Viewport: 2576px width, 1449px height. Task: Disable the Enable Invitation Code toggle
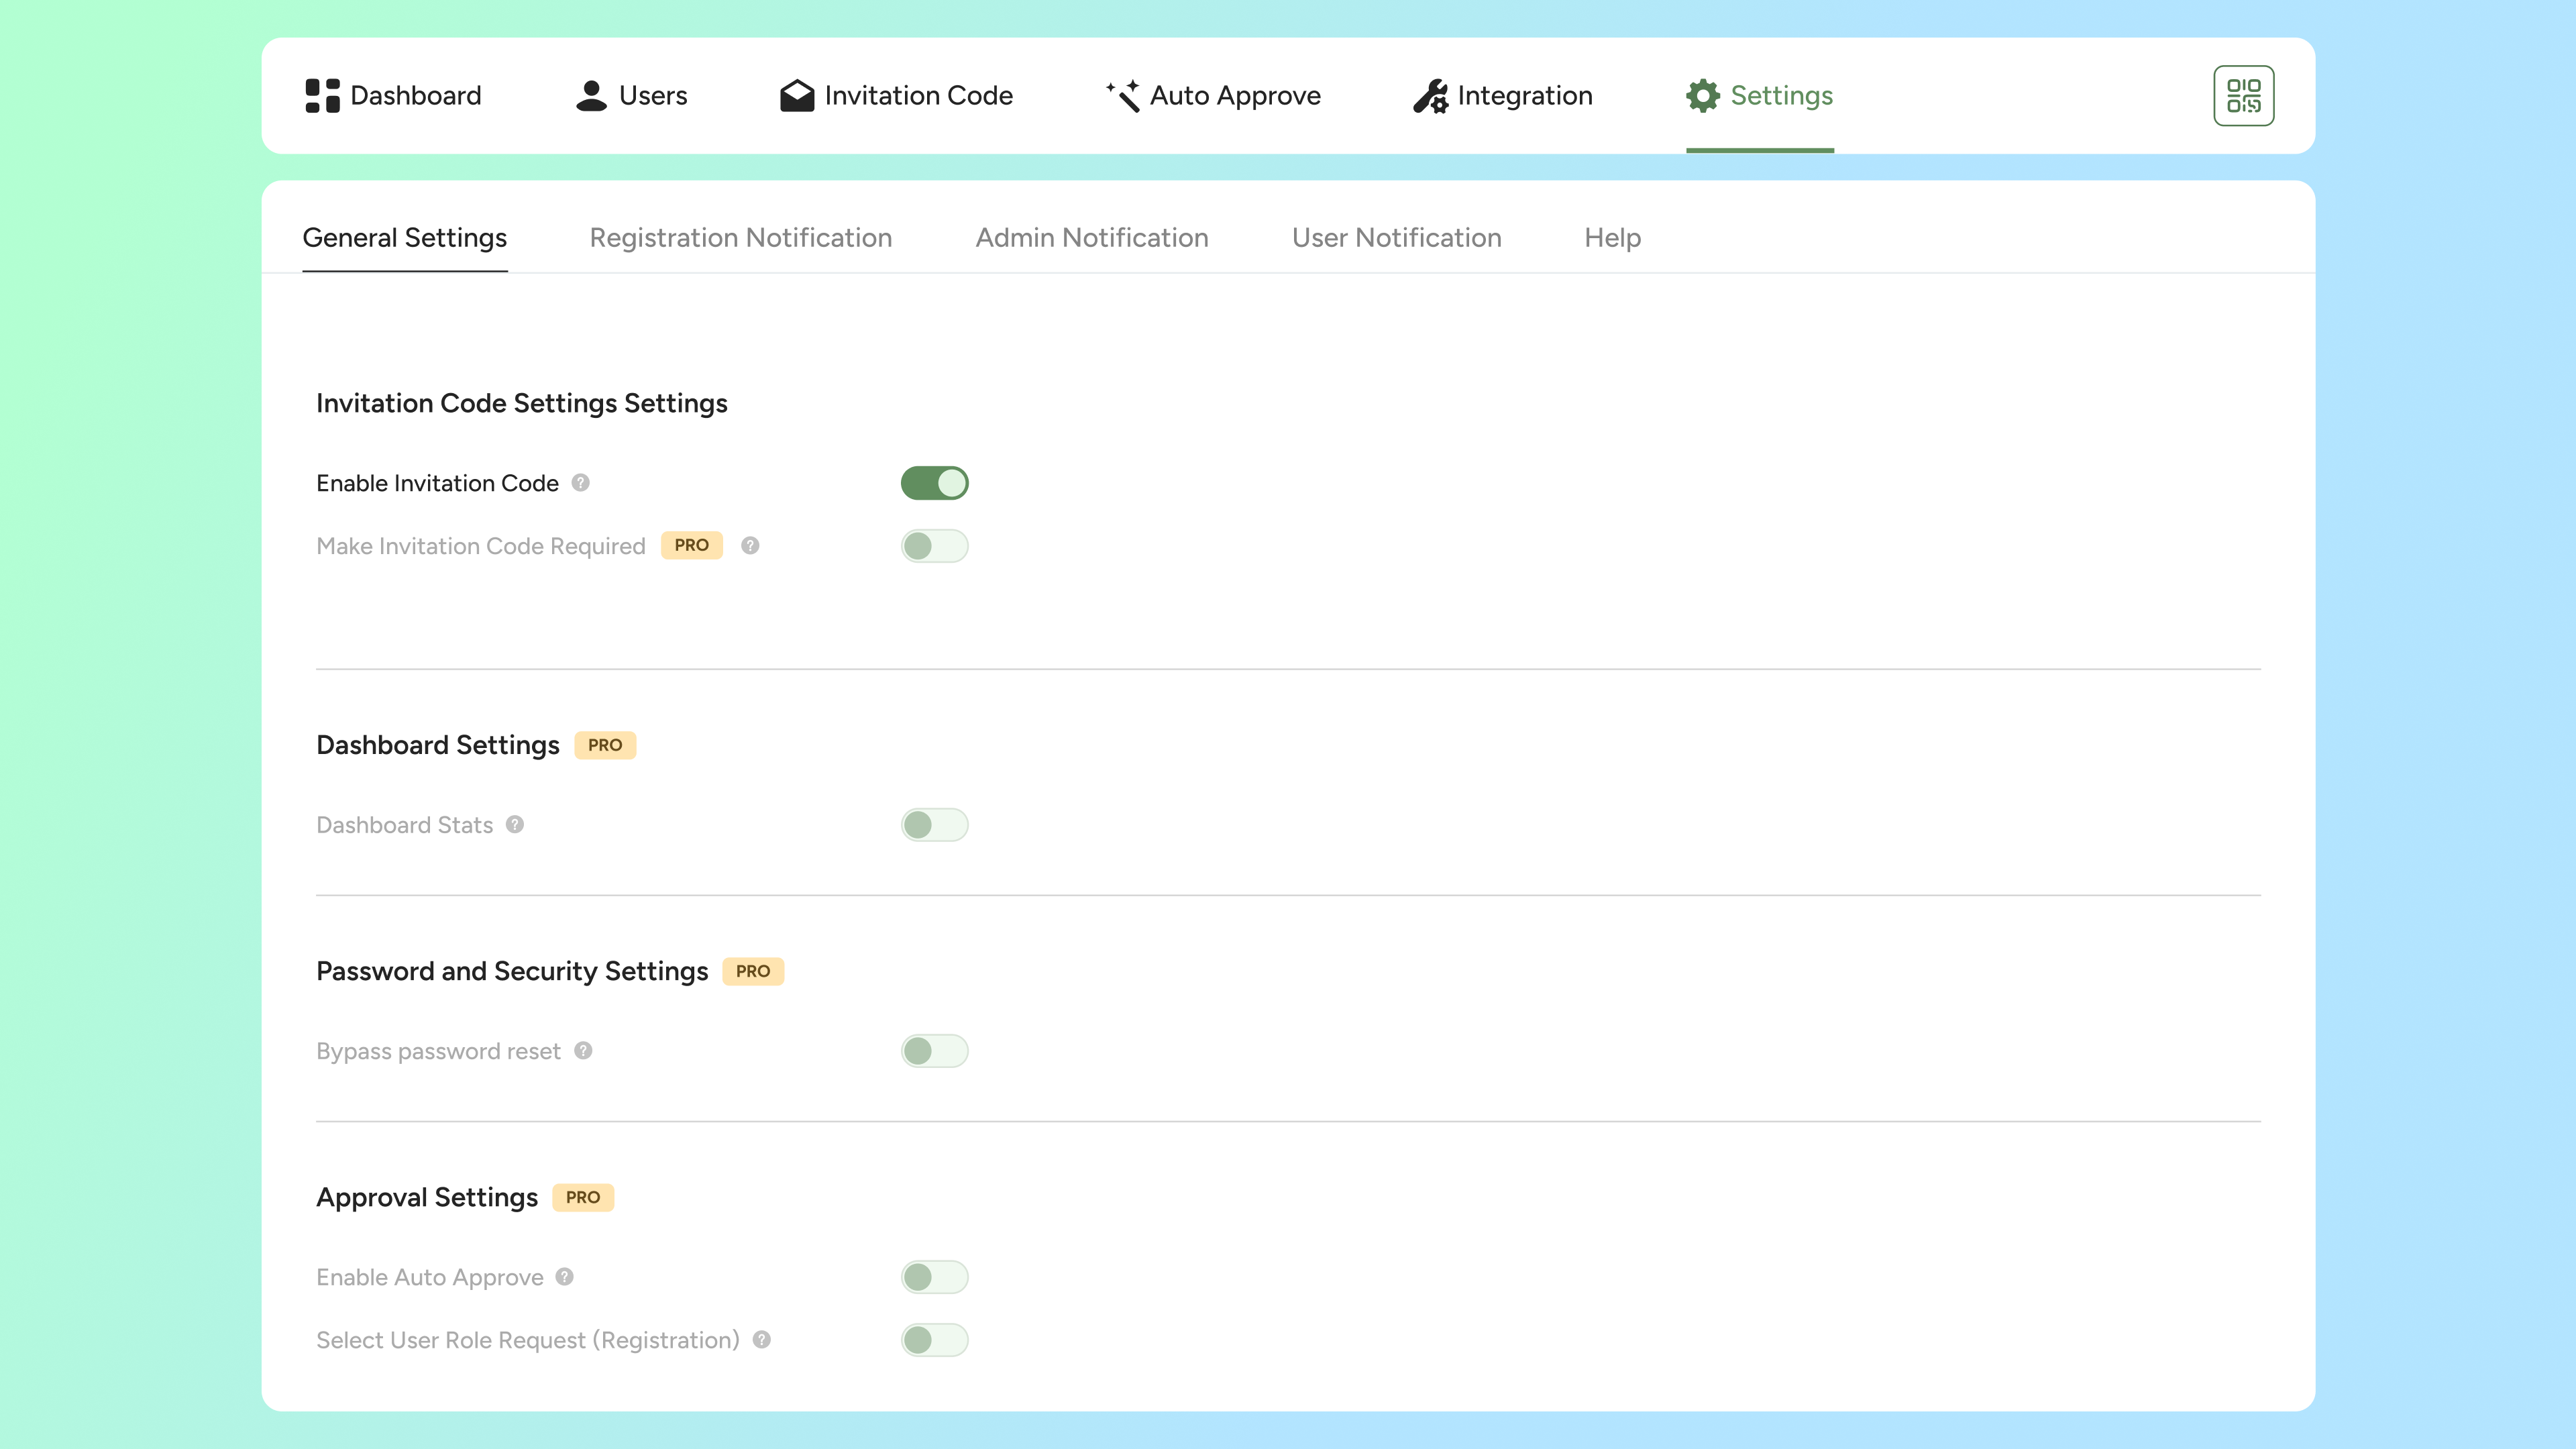934,483
